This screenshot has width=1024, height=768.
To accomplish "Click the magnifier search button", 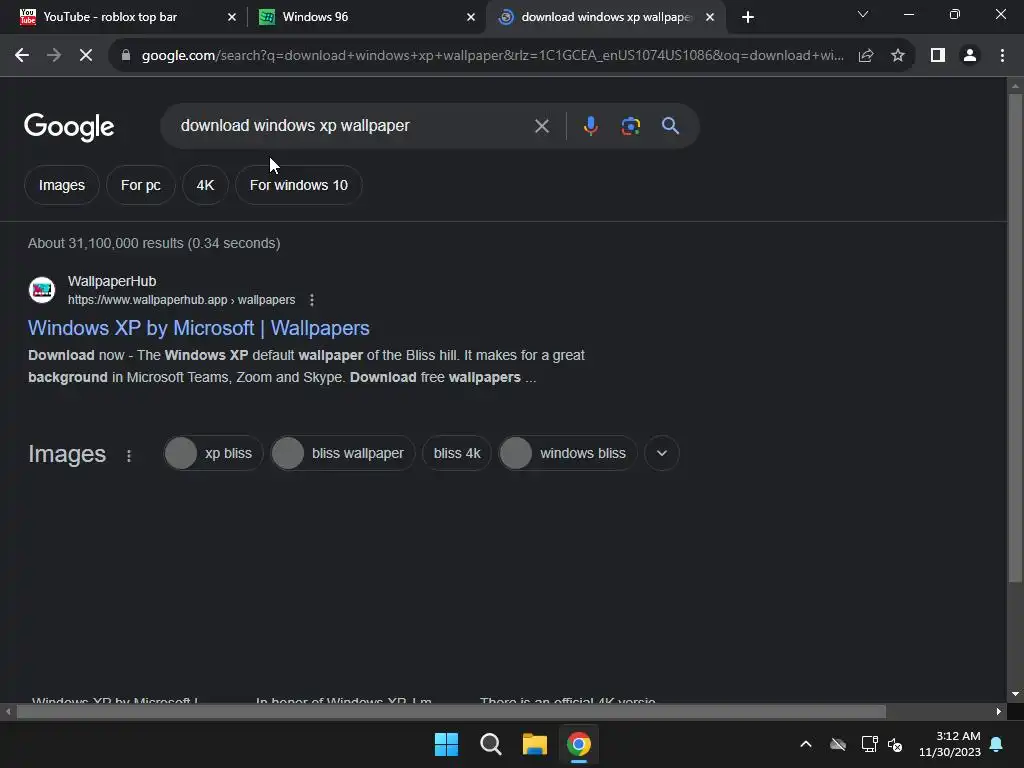I will click(670, 125).
